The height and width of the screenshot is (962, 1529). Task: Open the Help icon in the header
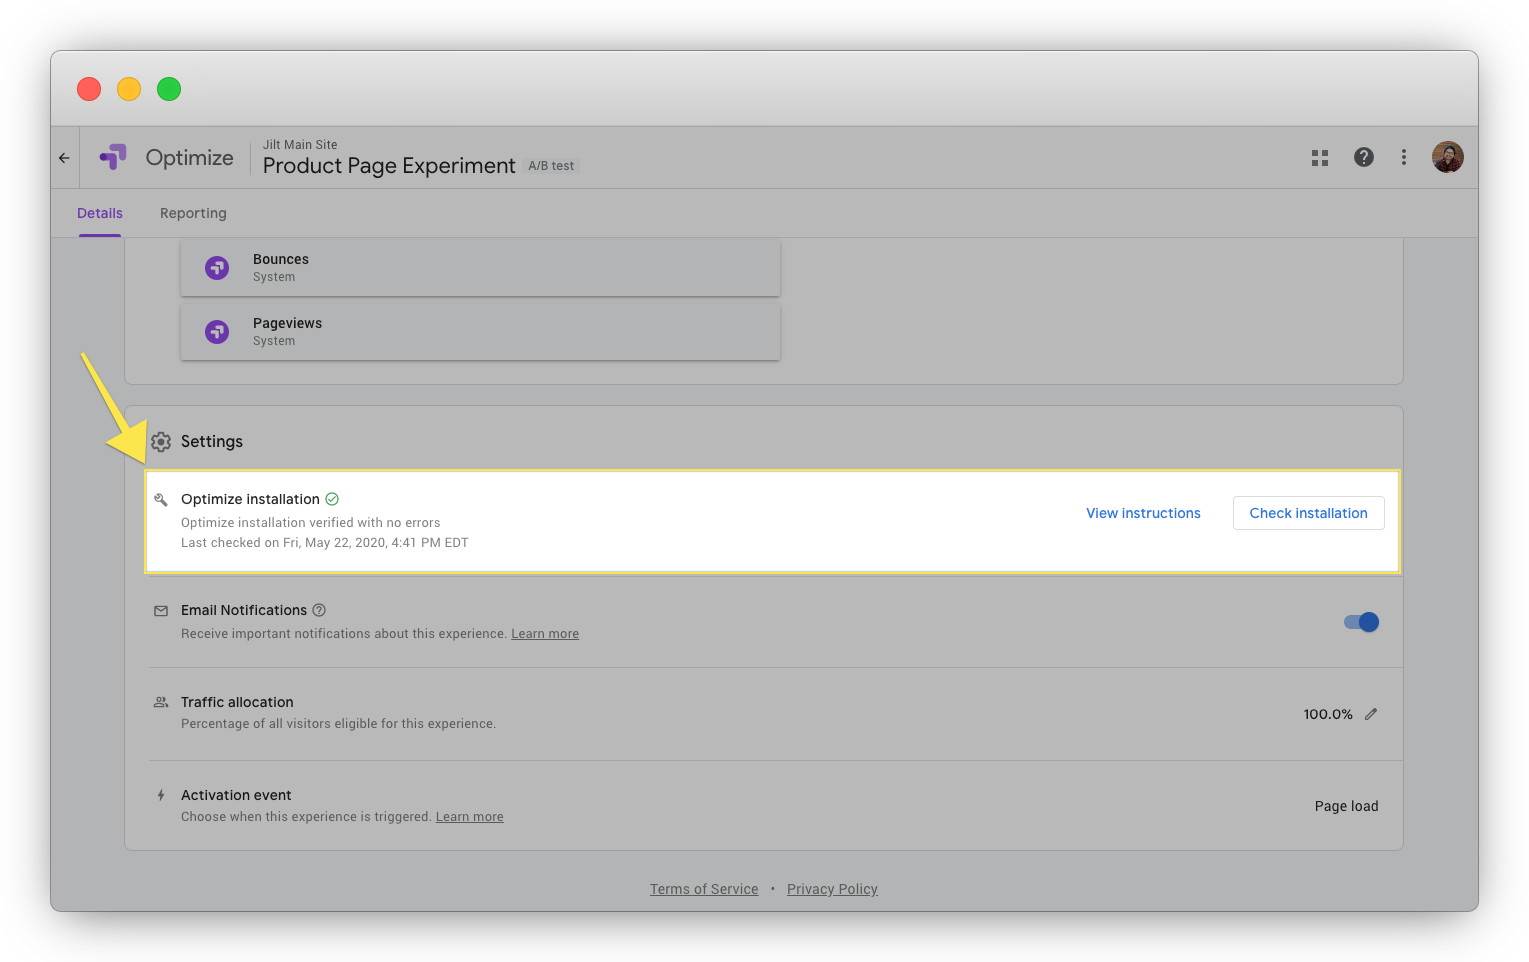point(1363,157)
